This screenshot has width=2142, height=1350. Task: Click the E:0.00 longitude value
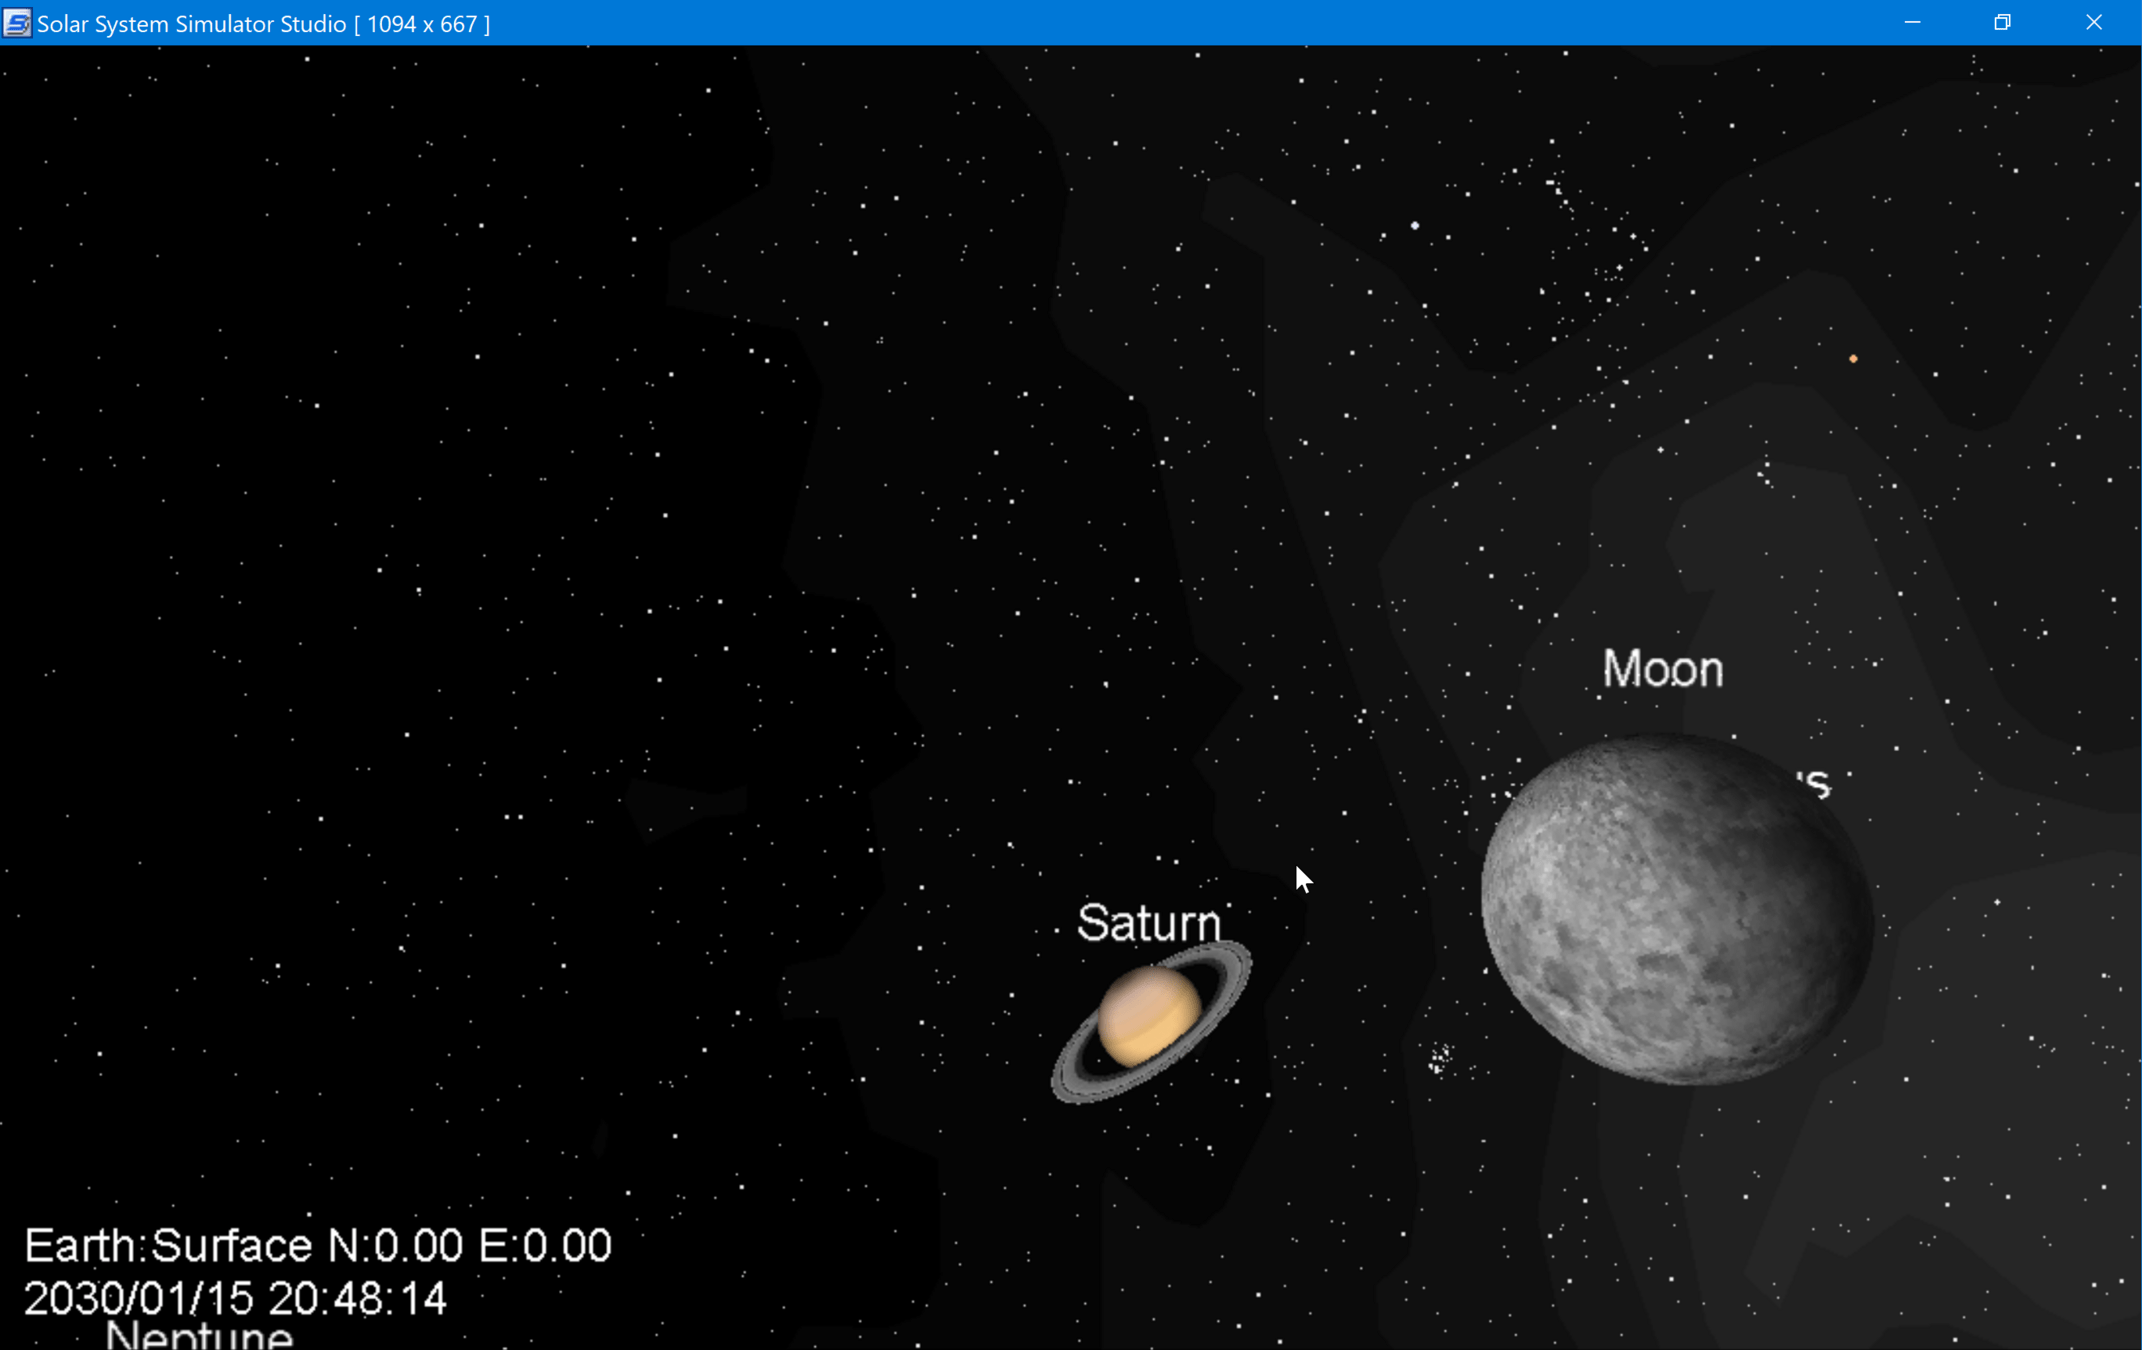coord(544,1246)
